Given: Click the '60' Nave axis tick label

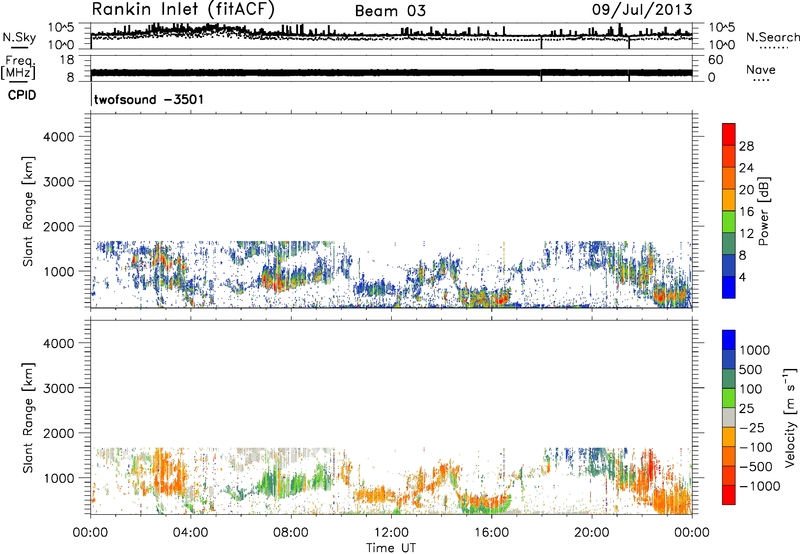Looking at the screenshot, I should click(x=715, y=60).
